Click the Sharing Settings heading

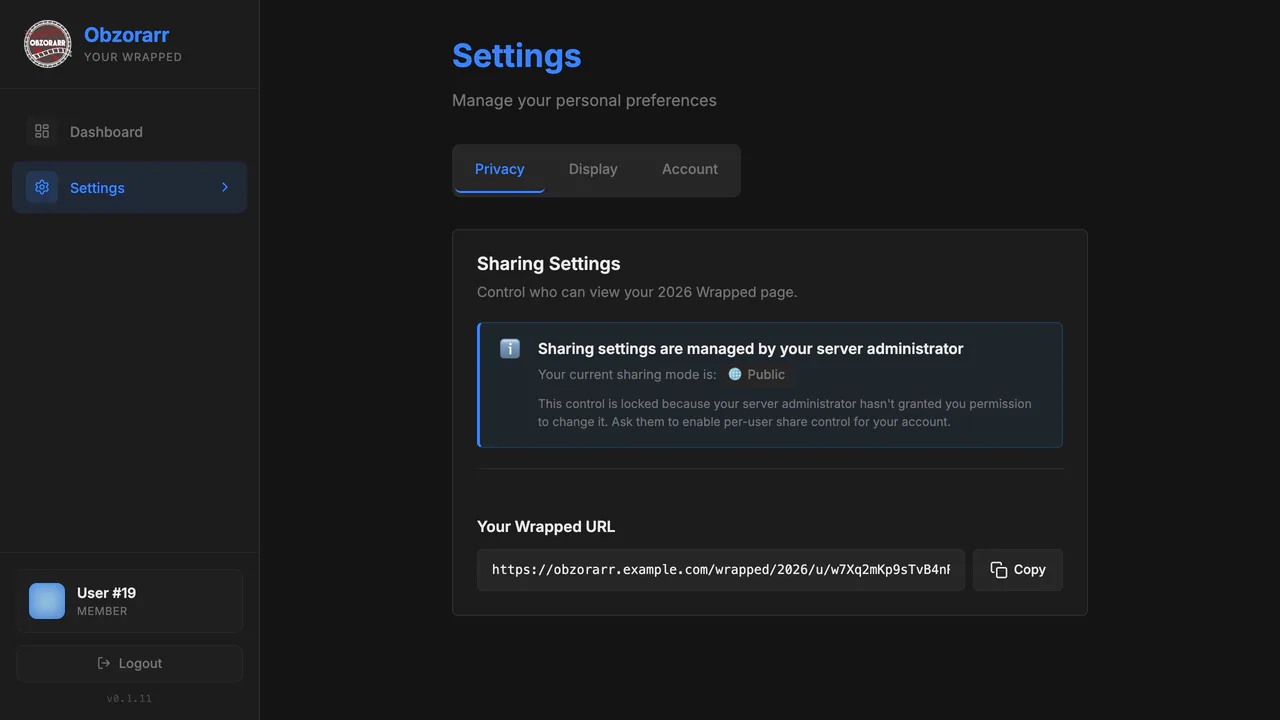(549, 264)
